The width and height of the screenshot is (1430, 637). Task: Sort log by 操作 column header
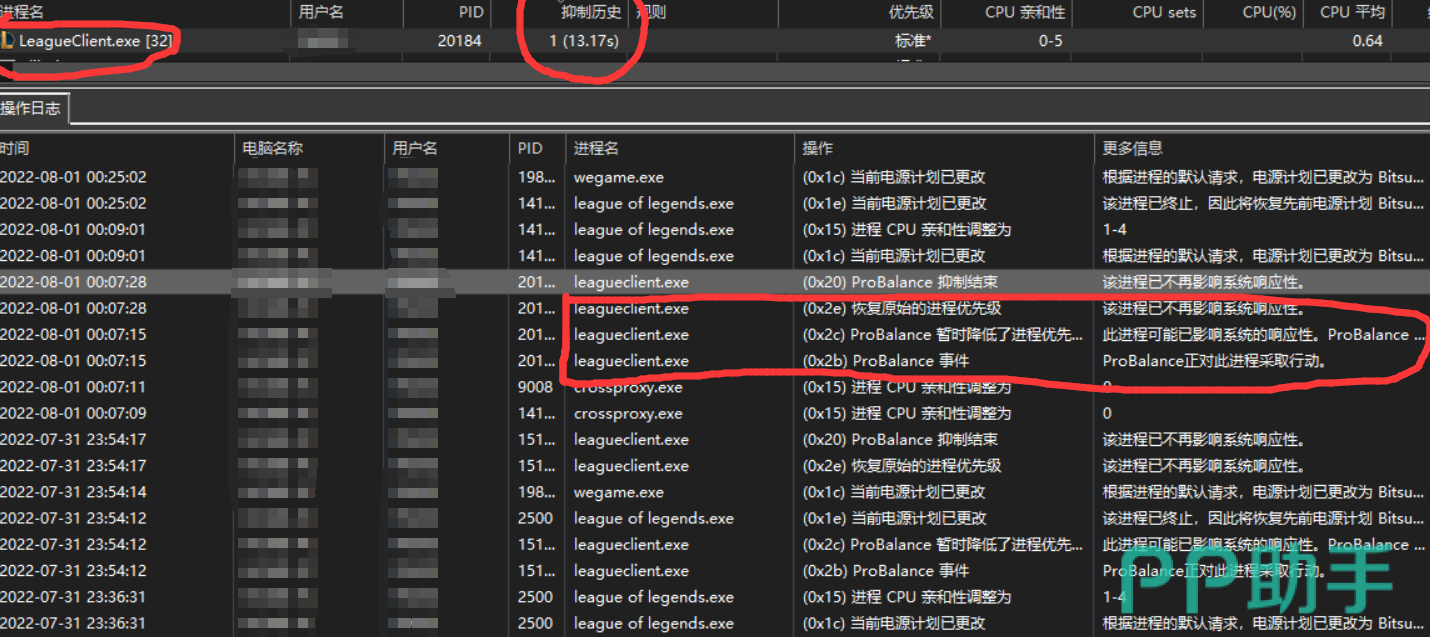(817, 148)
